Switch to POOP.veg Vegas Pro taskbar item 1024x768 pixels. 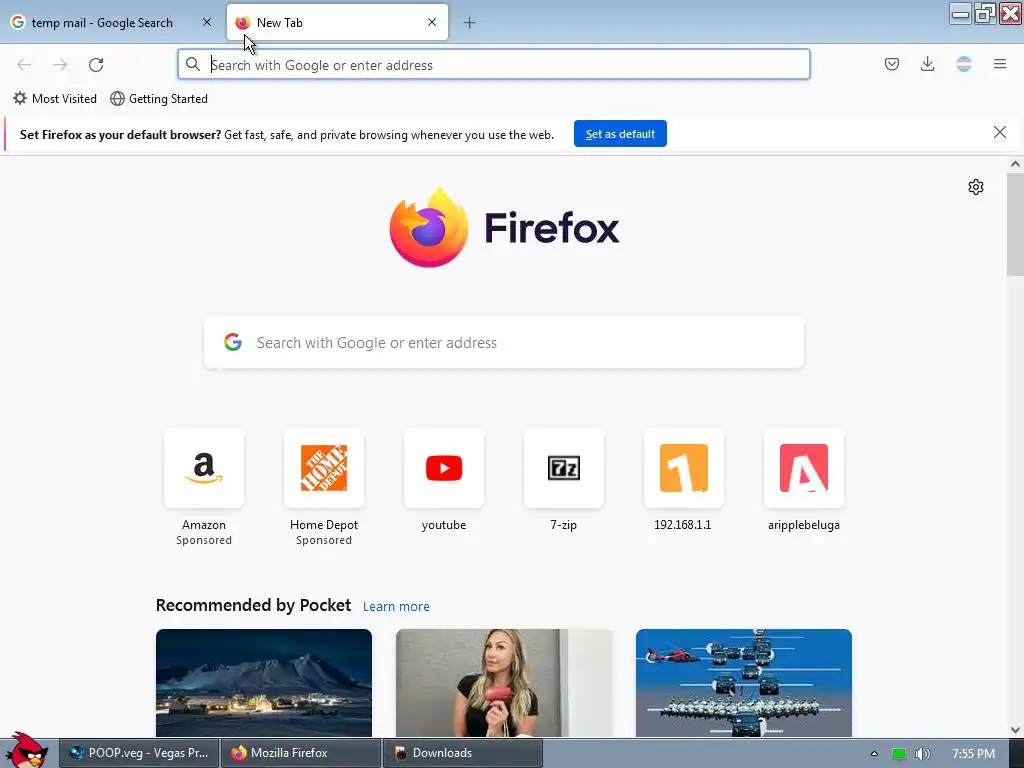coord(139,753)
